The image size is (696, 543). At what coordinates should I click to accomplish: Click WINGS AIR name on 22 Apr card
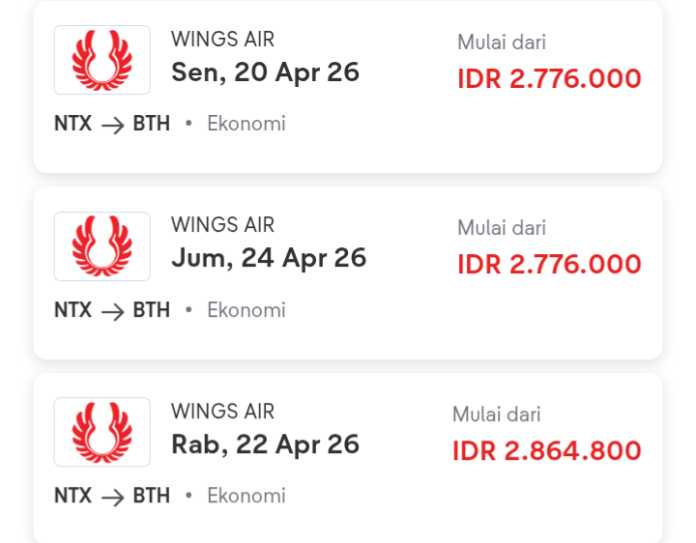[x=222, y=411]
